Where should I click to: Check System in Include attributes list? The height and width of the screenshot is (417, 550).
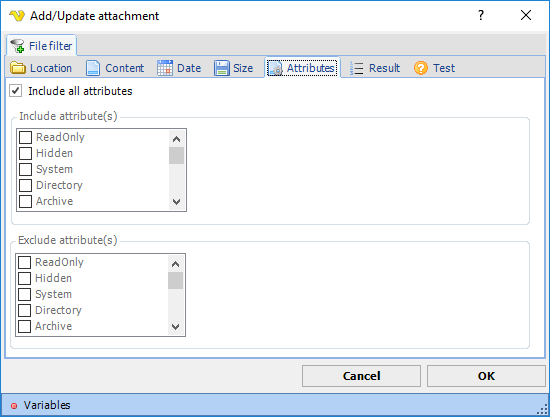(x=25, y=169)
